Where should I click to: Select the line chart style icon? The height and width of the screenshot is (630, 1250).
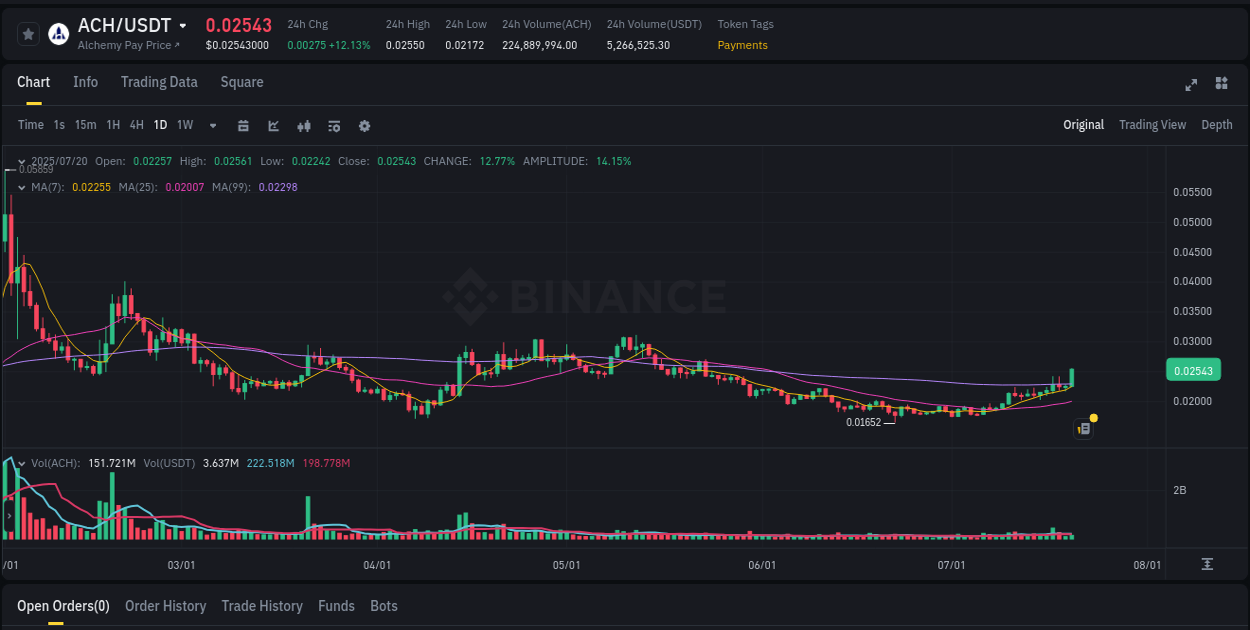273,125
